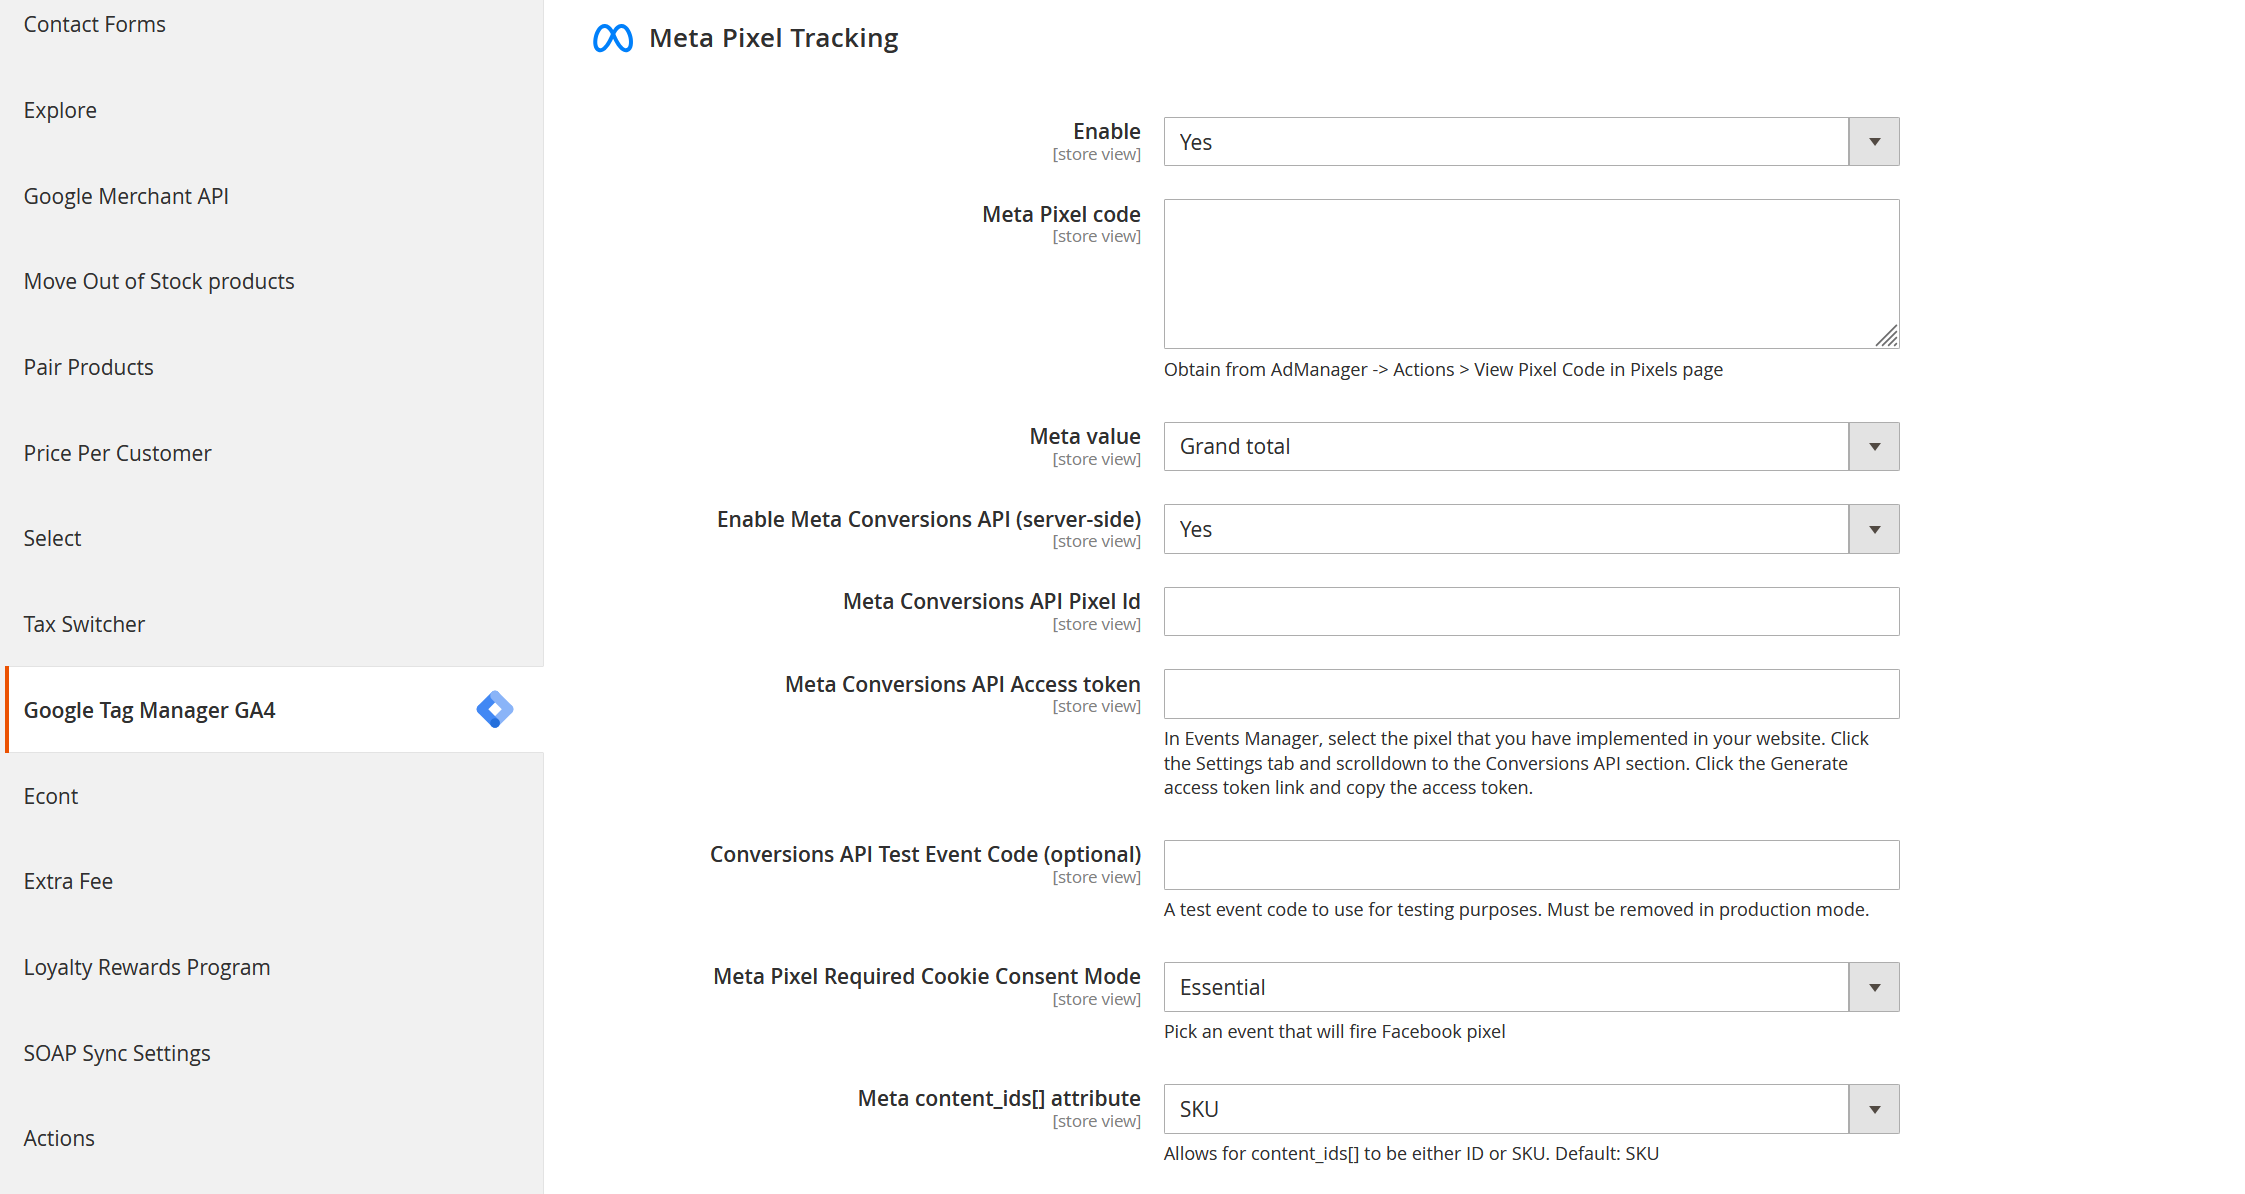Click the 'Allows for content_ids[]' help text
This screenshot has width=2245, height=1194.
pyautogui.click(x=1411, y=1153)
